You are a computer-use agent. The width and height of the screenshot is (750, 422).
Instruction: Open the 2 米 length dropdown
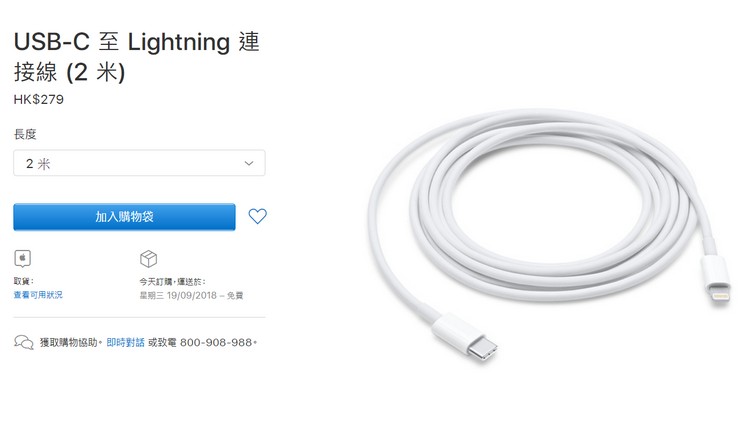[139, 163]
